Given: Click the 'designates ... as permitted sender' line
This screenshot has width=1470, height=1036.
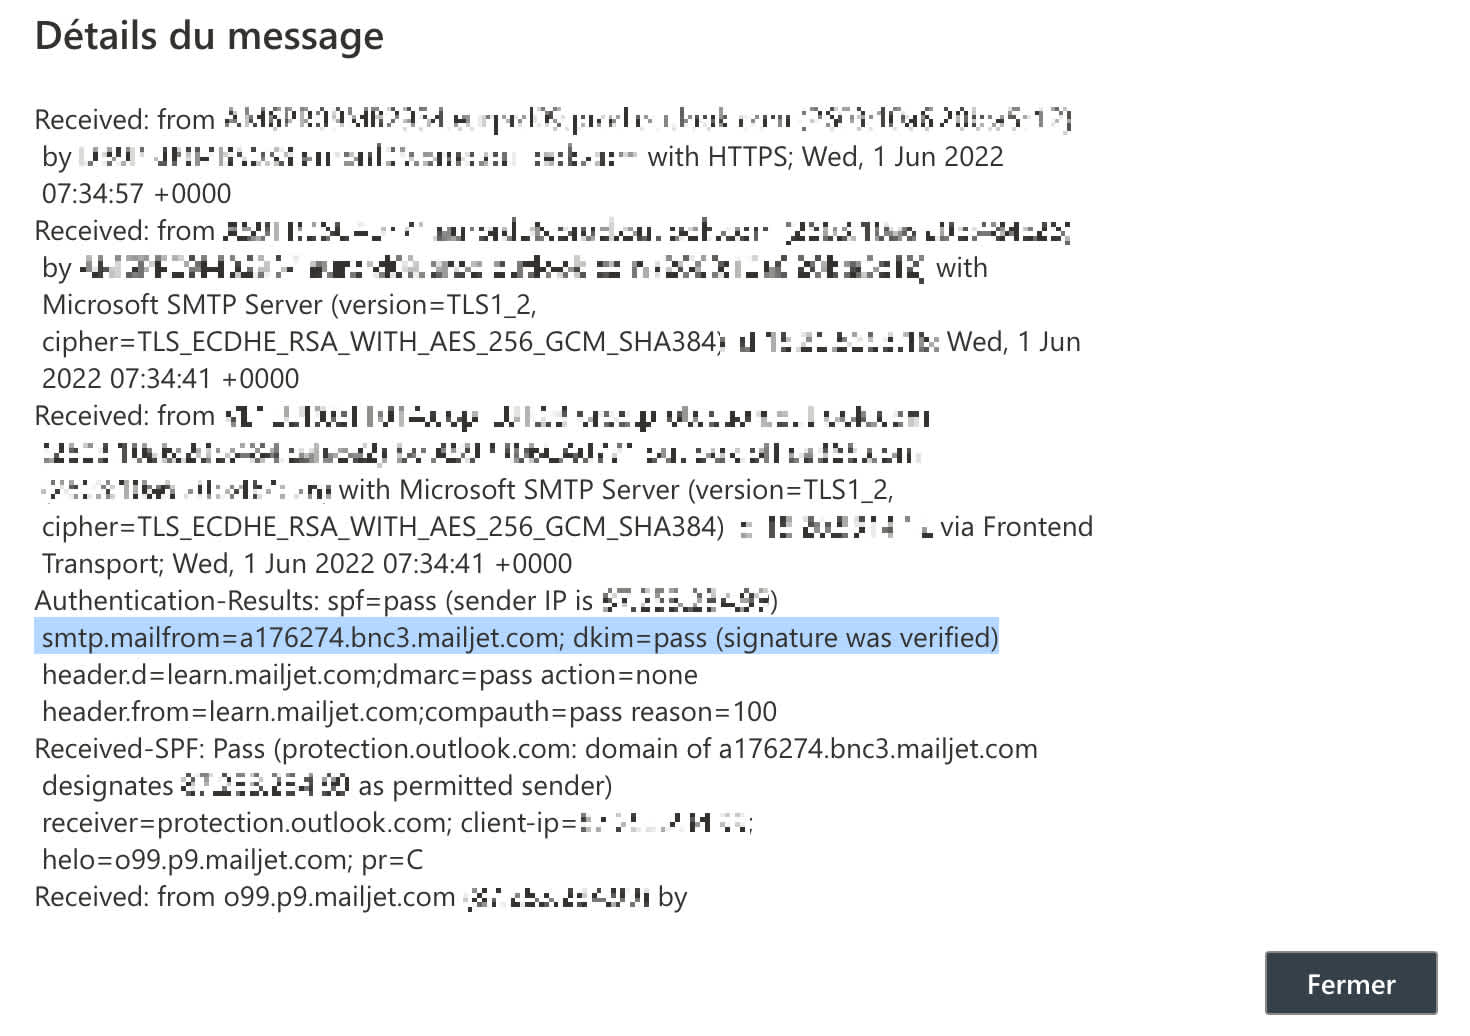Looking at the screenshot, I should click(327, 786).
